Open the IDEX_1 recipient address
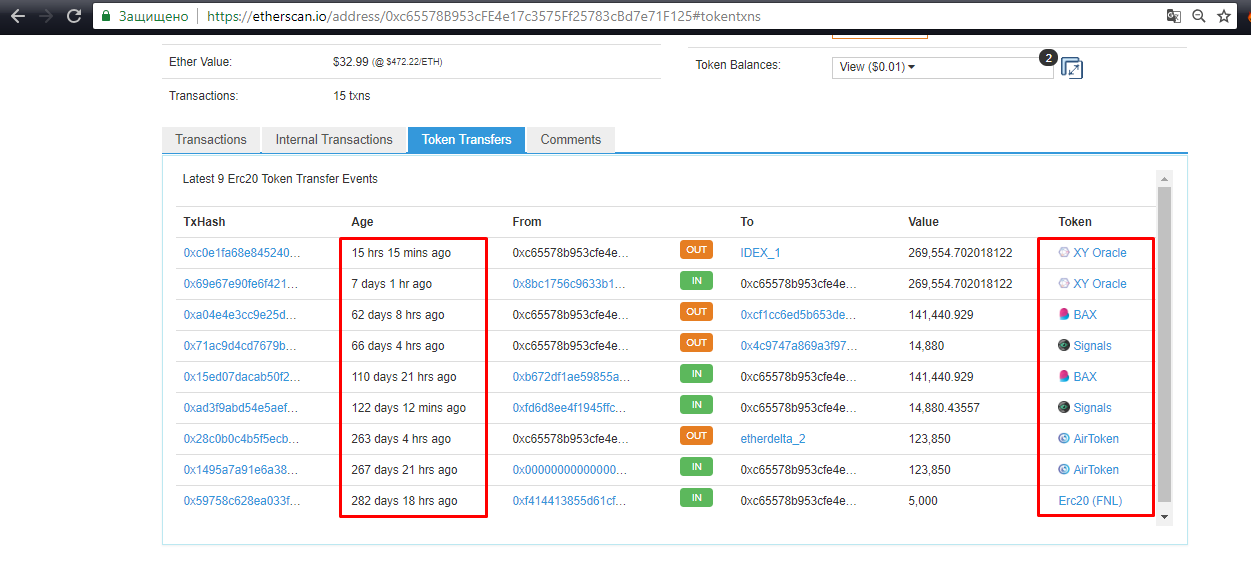 (x=760, y=253)
